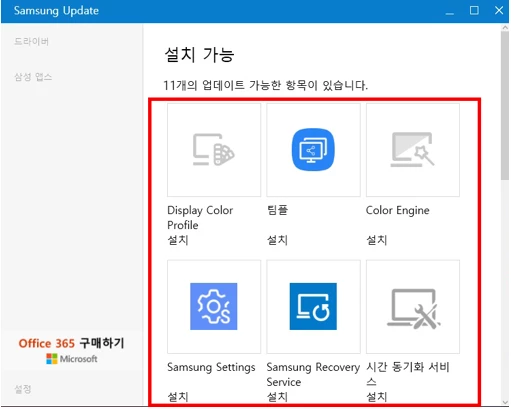
Task: Open the Samsung Recovery Service icon
Action: pyautogui.click(x=313, y=306)
